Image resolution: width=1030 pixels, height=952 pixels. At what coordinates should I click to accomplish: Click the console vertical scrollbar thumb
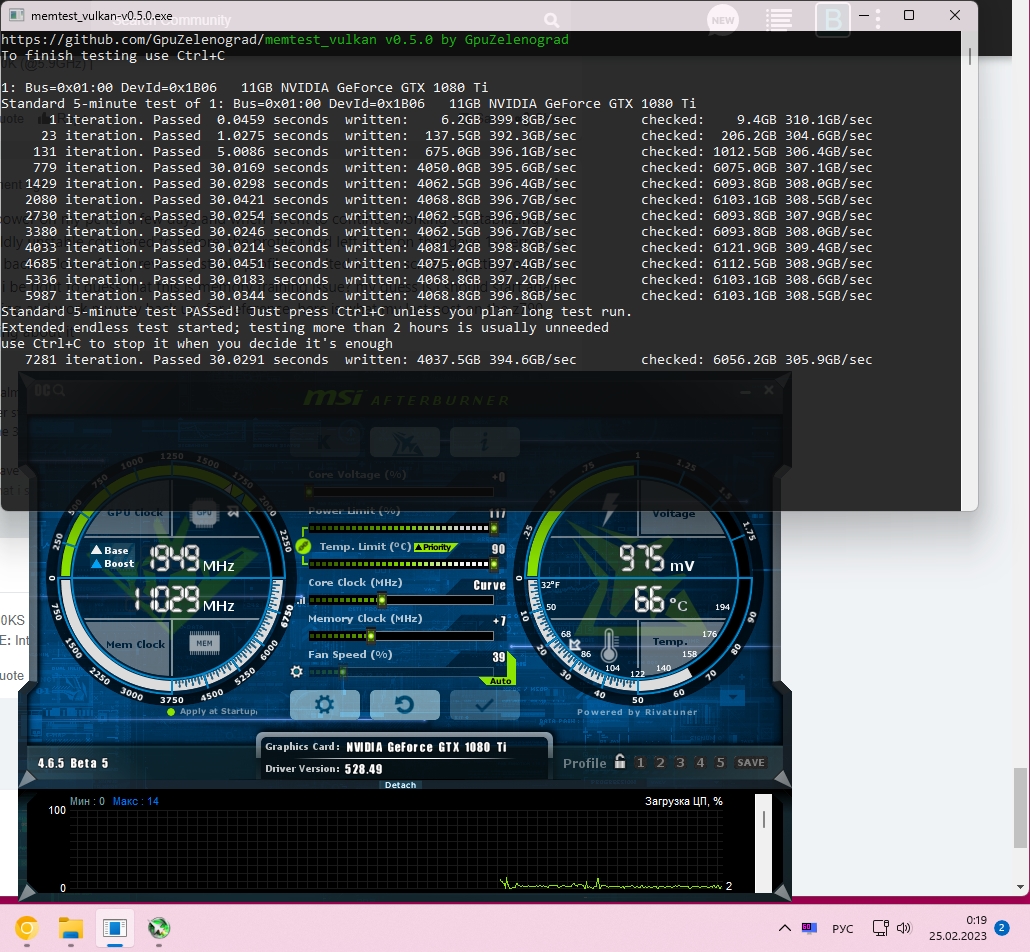[970, 56]
